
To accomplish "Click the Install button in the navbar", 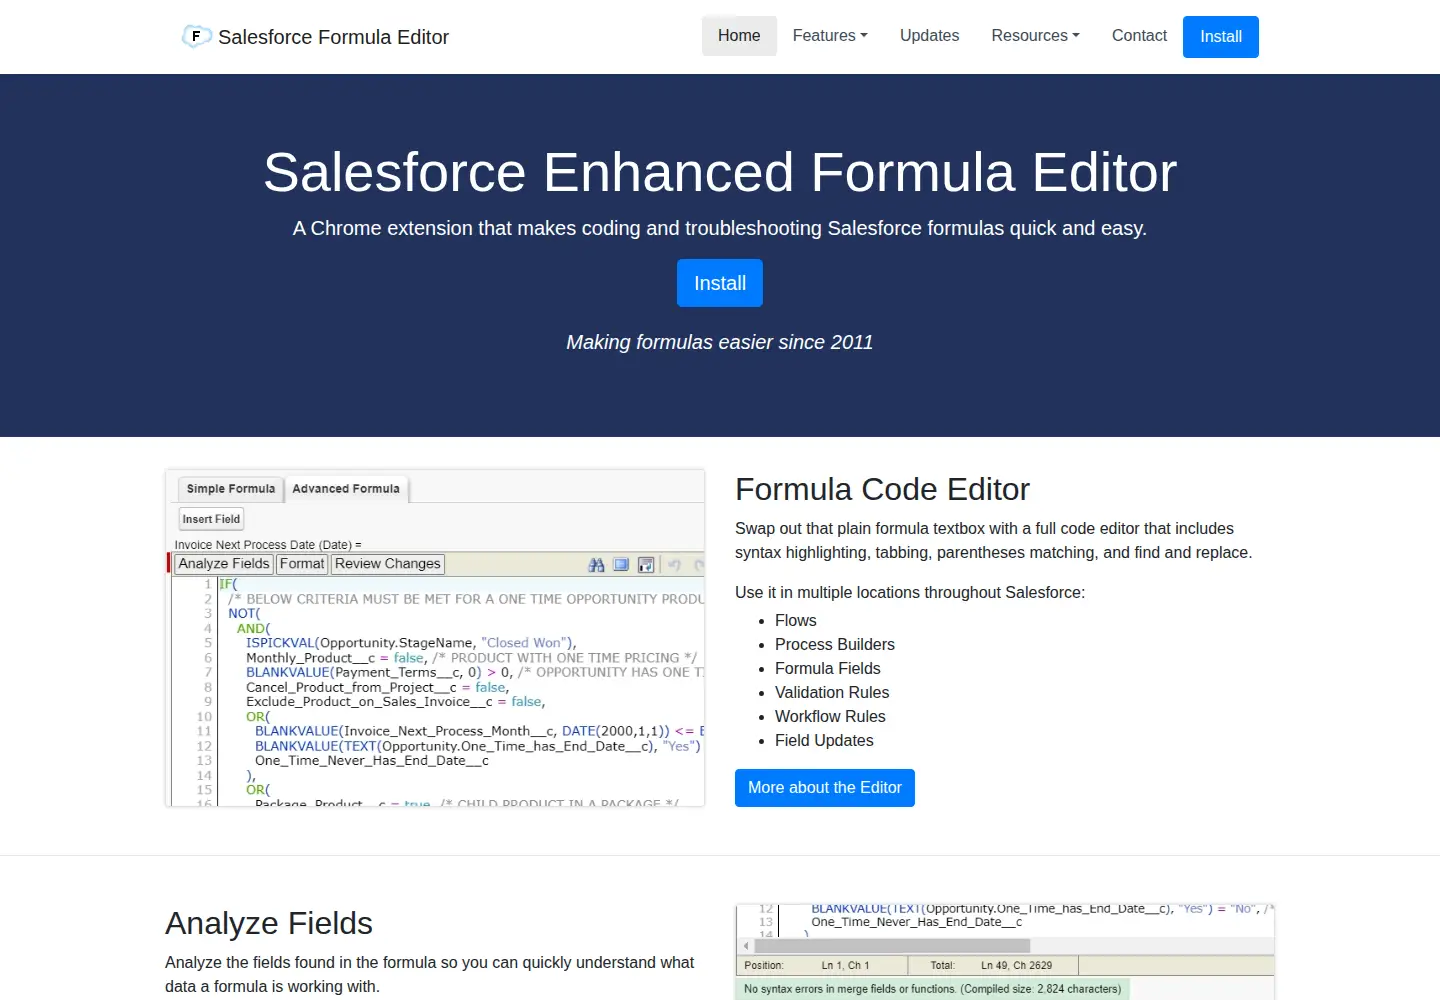I will [x=1221, y=37].
